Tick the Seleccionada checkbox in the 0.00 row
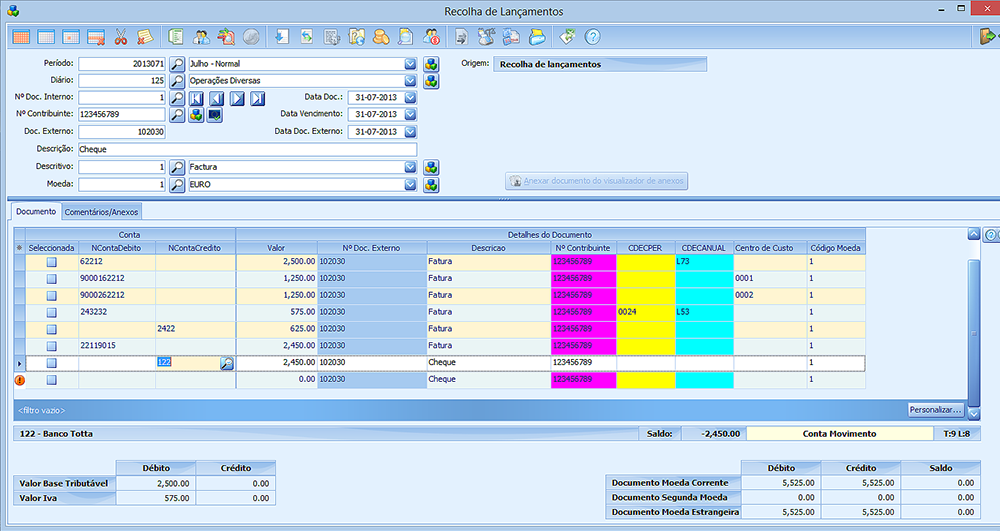This screenshot has height=531, width=1000. pyautogui.click(x=52, y=380)
